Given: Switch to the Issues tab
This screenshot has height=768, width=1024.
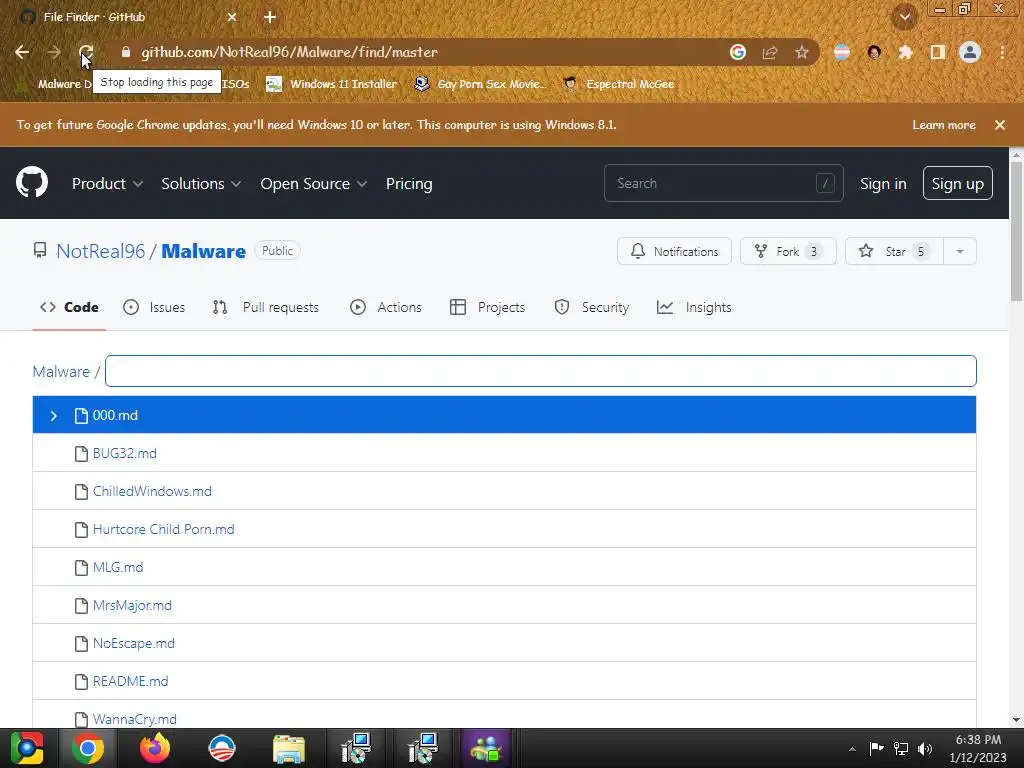Looking at the screenshot, I should tap(154, 308).
